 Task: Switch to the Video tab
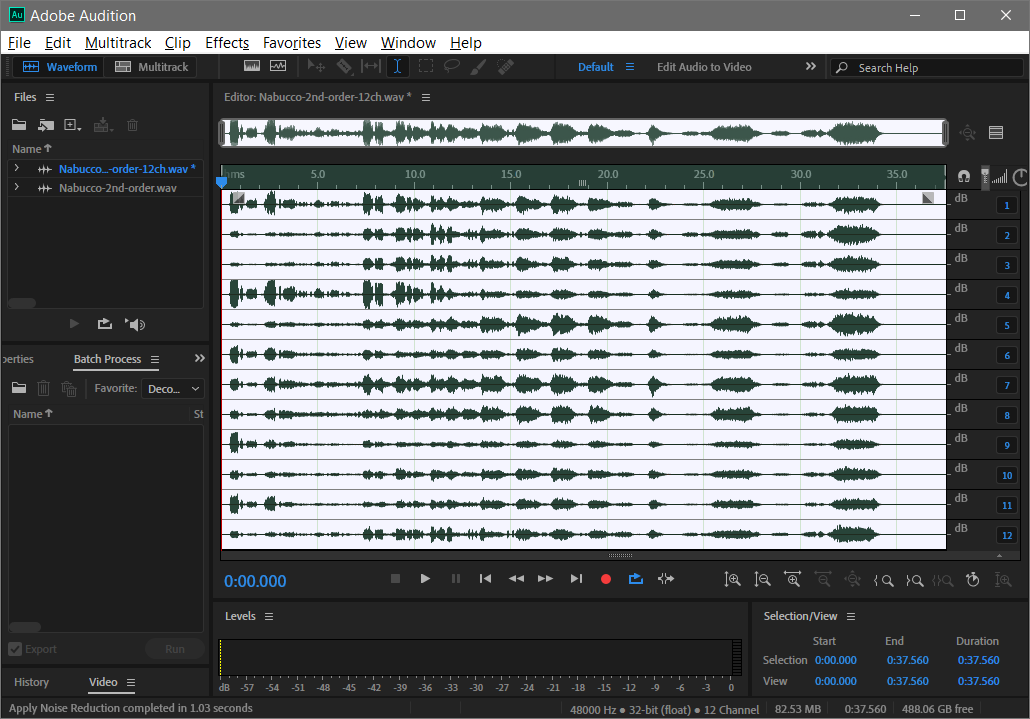click(103, 682)
